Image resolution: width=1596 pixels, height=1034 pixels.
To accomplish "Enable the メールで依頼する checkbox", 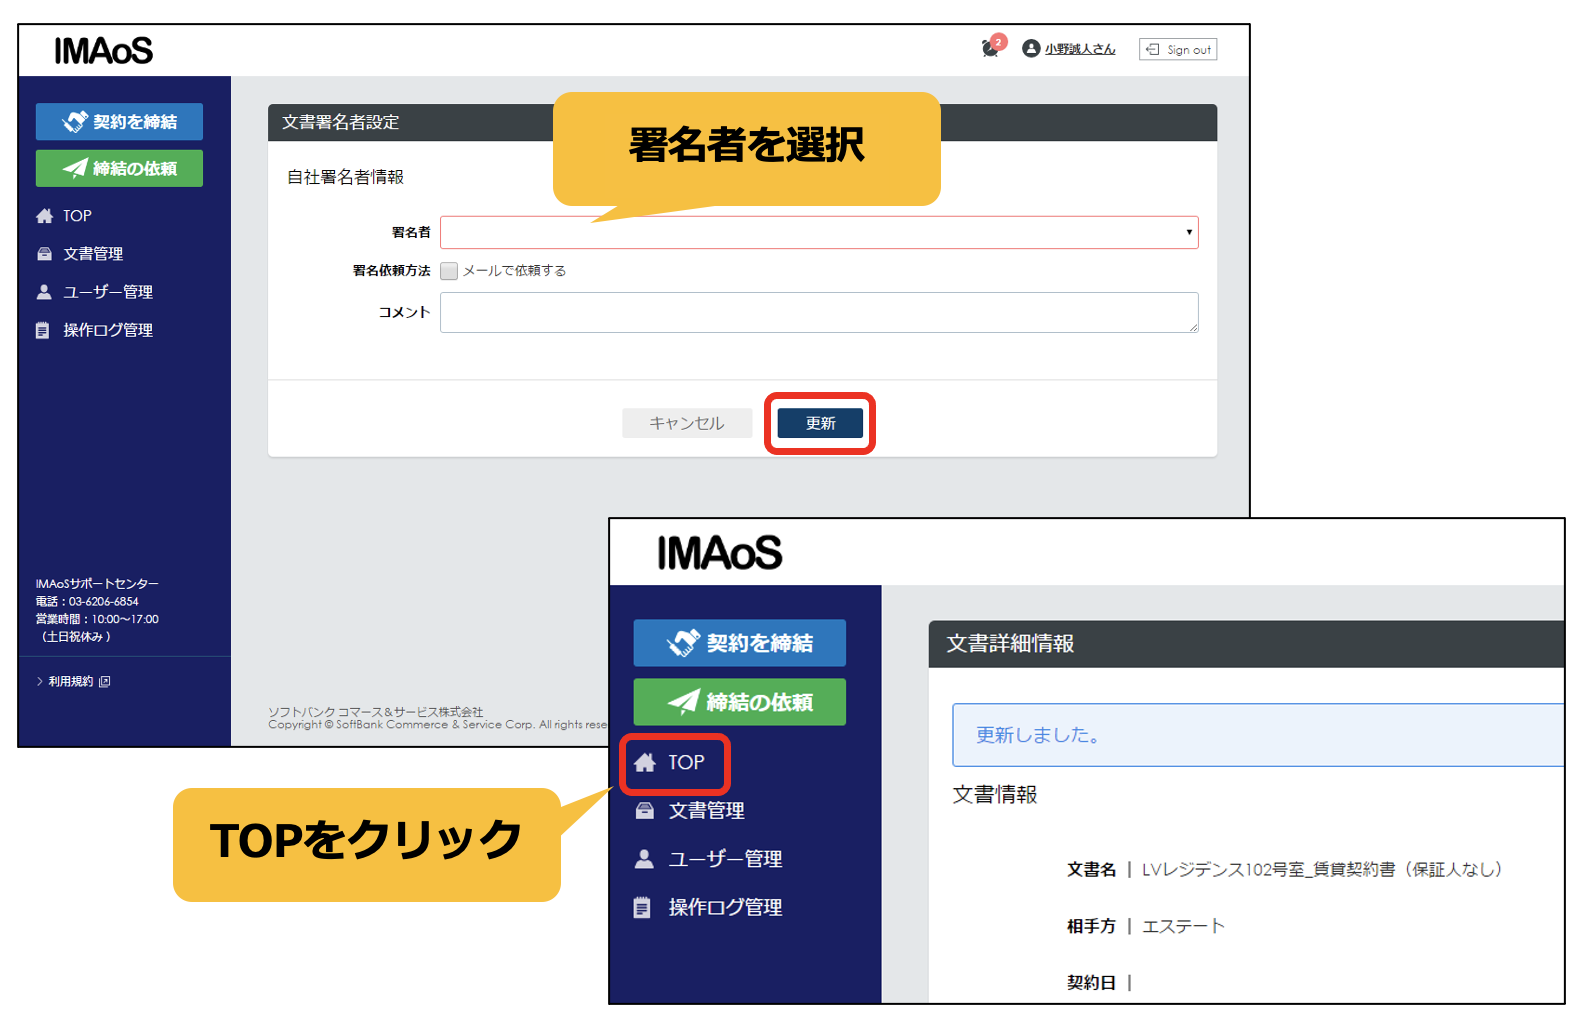I will click(x=449, y=271).
